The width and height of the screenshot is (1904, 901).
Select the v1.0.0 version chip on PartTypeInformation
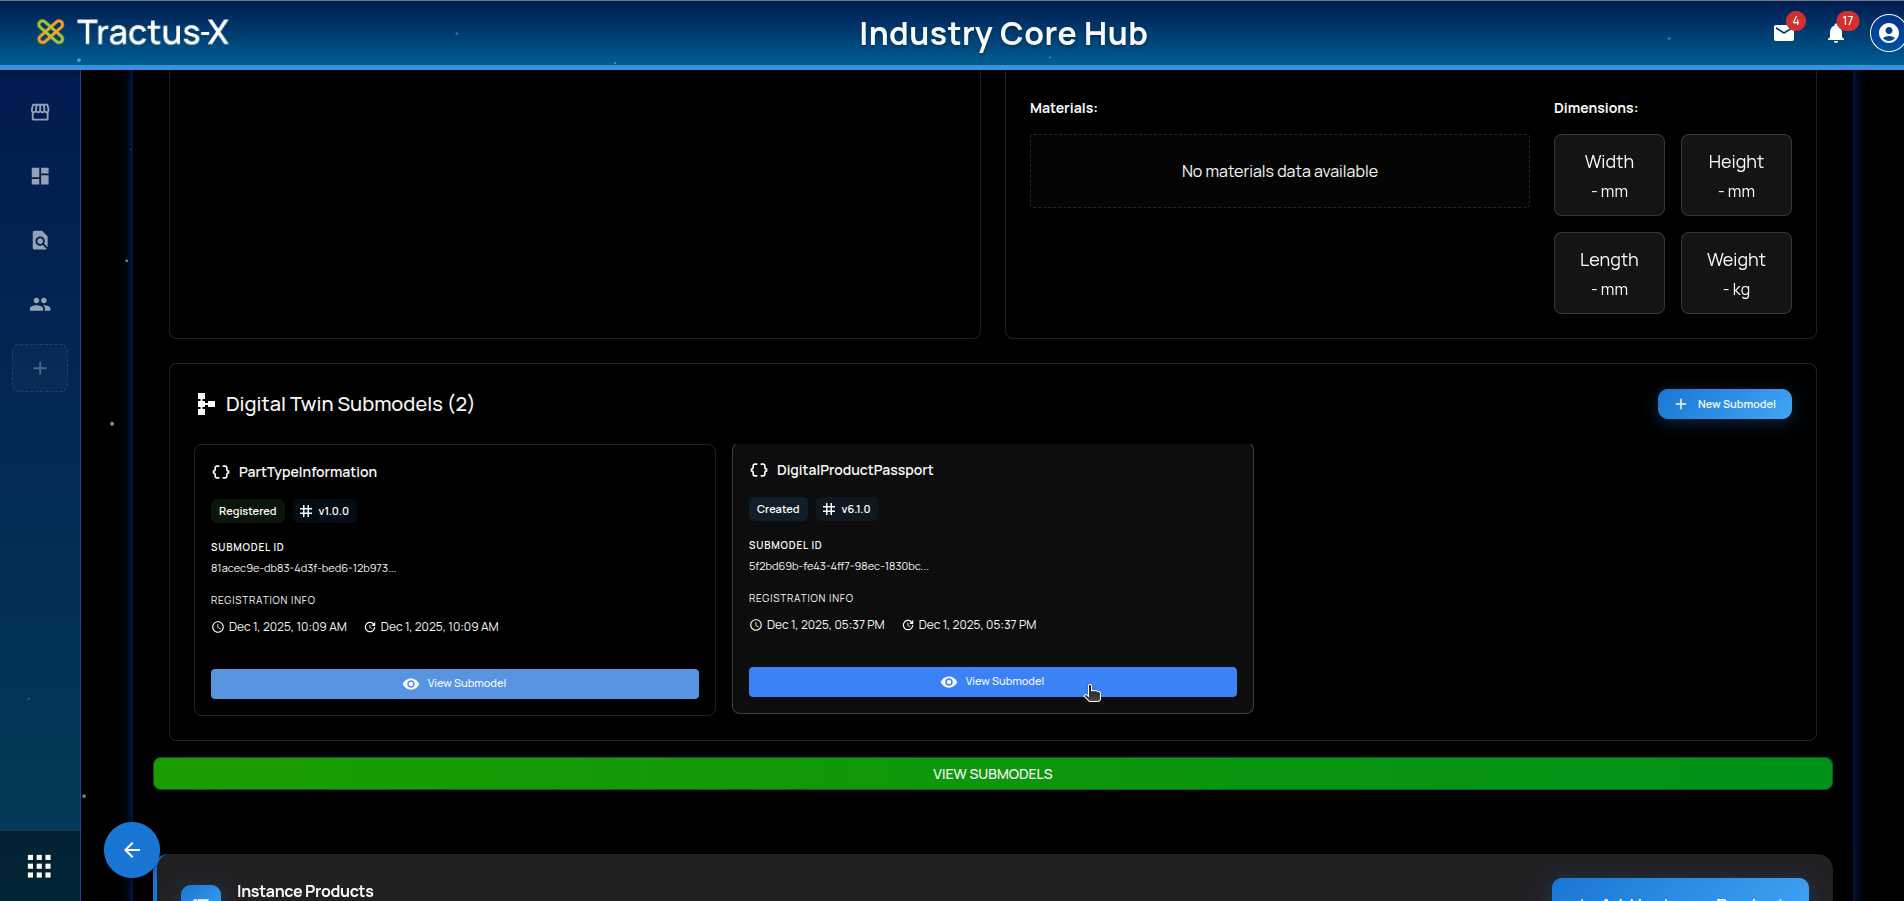324,511
